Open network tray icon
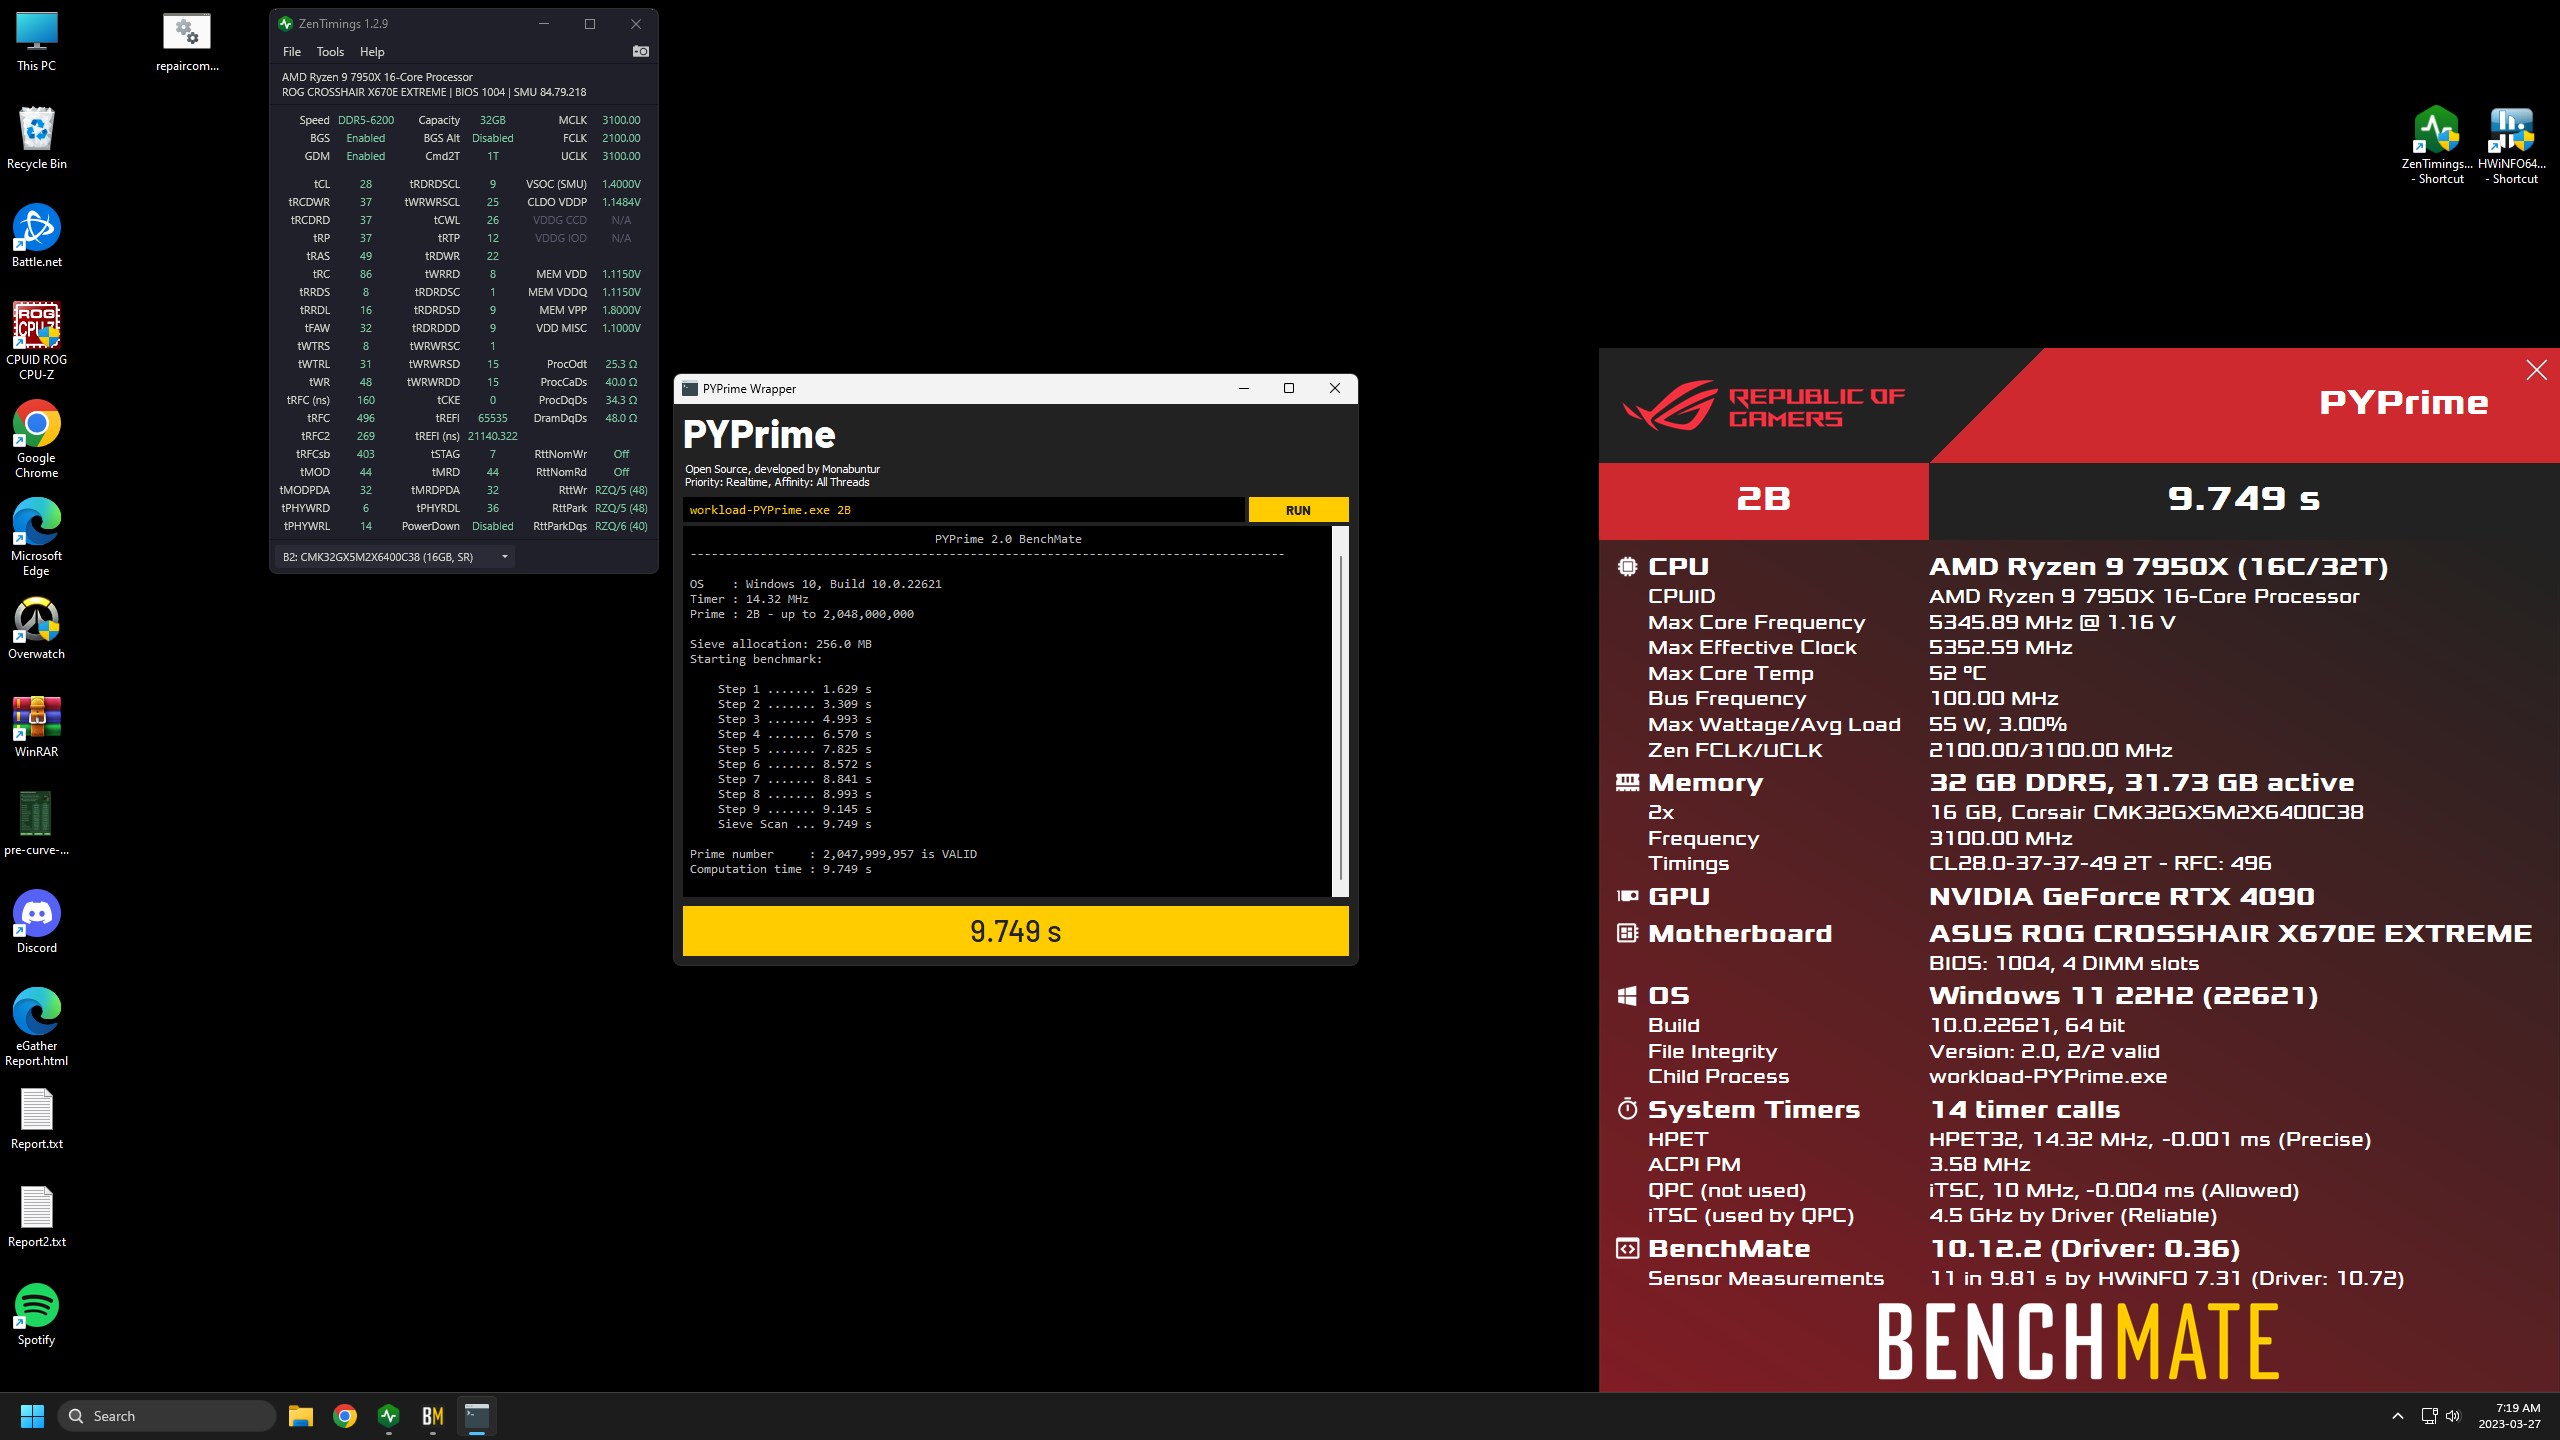Image resolution: width=2560 pixels, height=1440 pixels. tap(2429, 1416)
